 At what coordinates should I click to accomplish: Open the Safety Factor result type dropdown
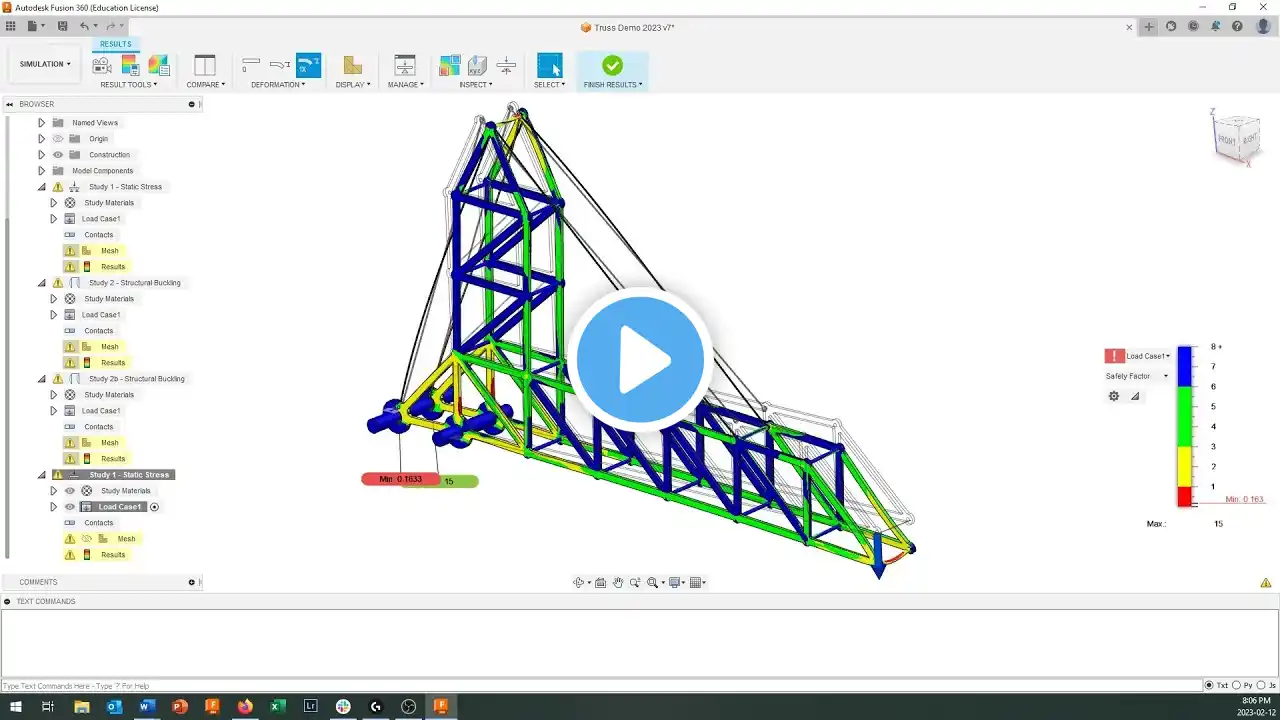(x=1137, y=376)
